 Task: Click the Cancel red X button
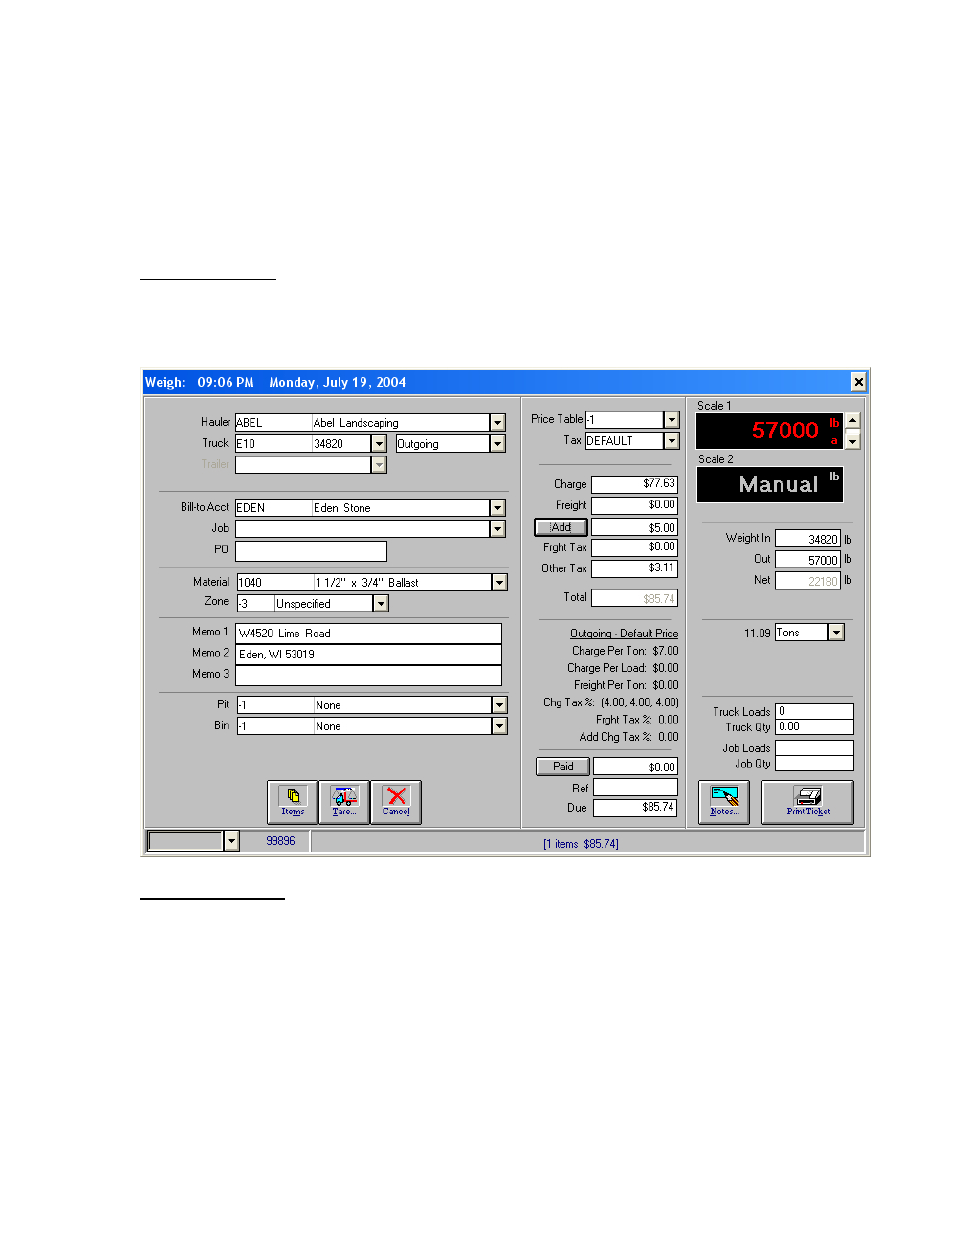[x=396, y=802]
